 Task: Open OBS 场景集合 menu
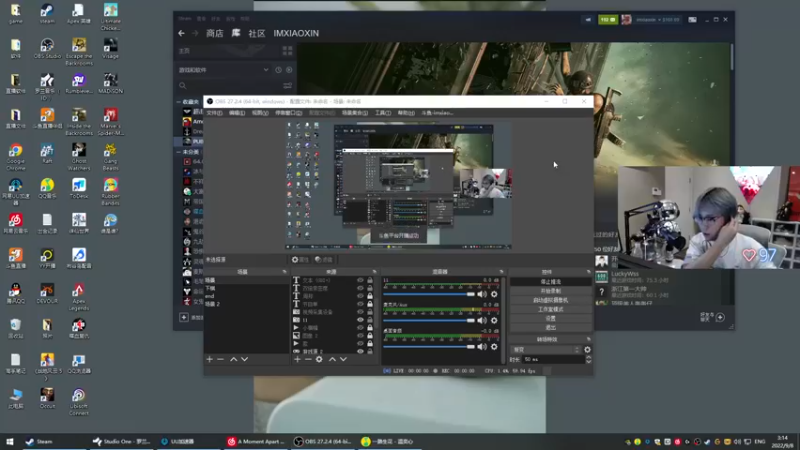point(355,113)
